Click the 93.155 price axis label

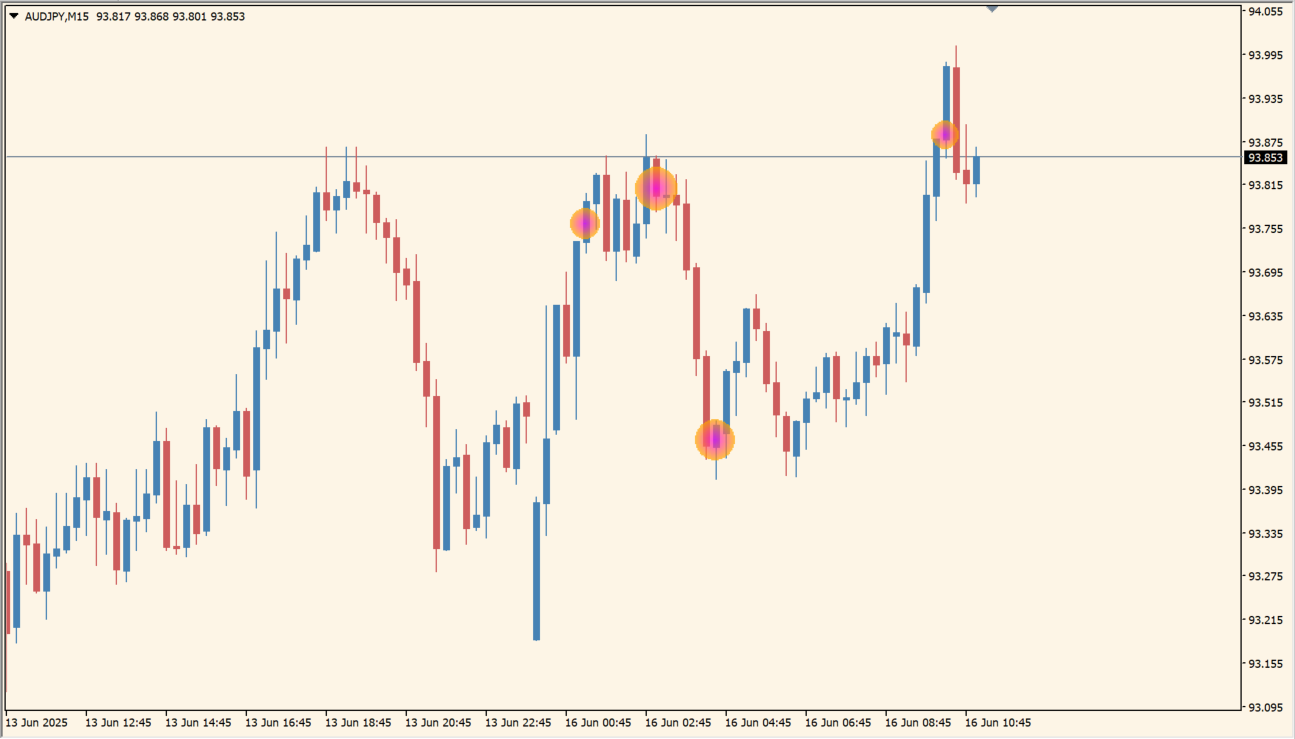click(x=1265, y=664)
